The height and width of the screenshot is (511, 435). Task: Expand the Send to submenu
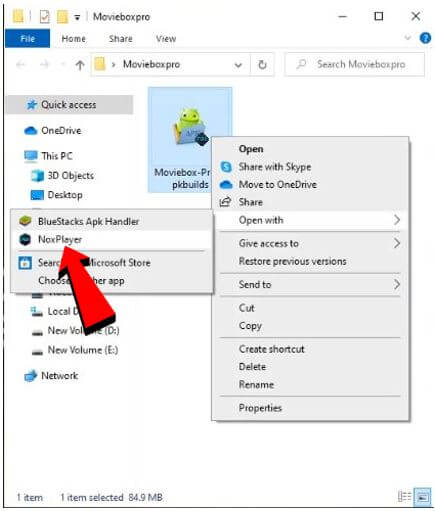(310, 285)
